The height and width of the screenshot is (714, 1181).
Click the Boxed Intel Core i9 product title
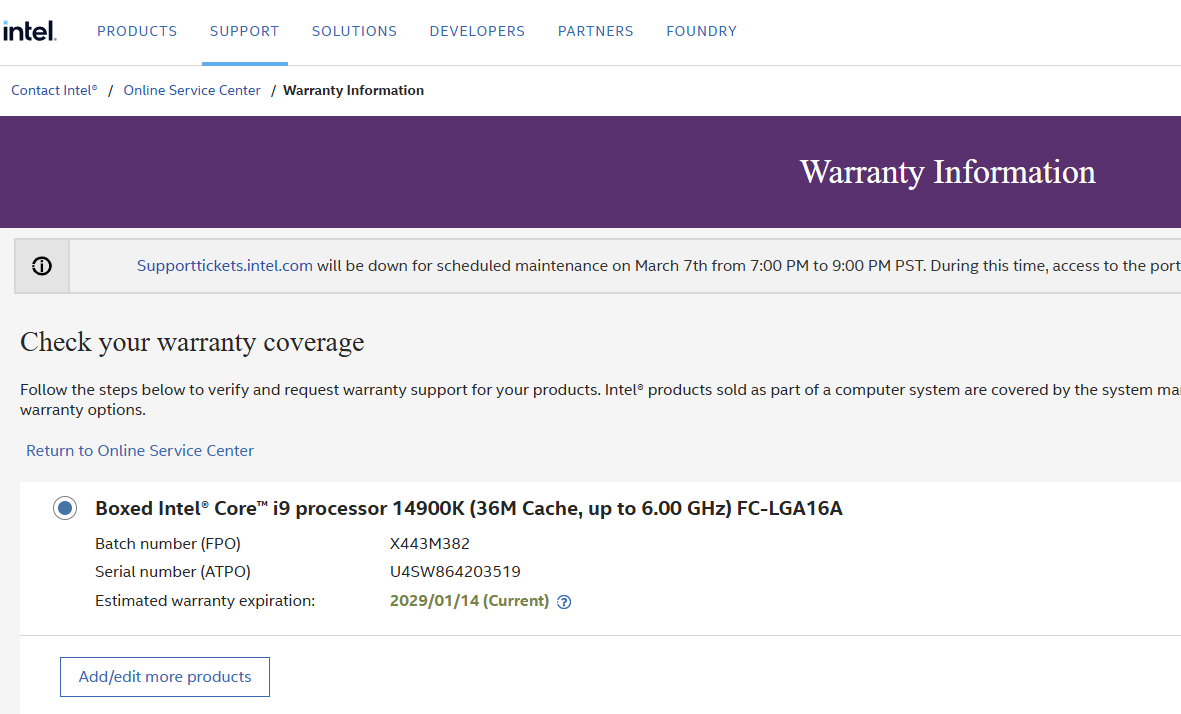pyautogui.click(x=468, y=509)
